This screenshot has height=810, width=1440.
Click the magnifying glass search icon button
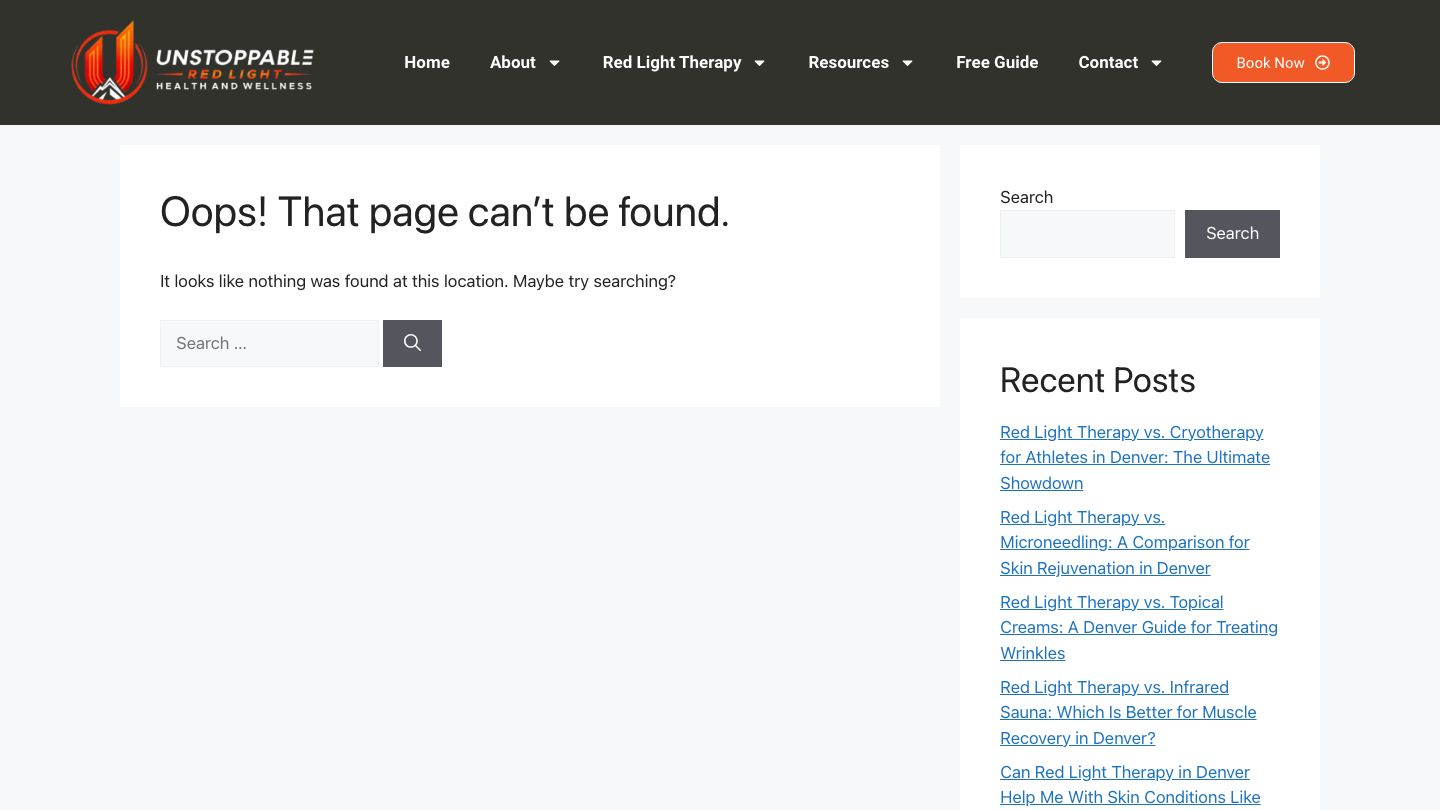412,343
